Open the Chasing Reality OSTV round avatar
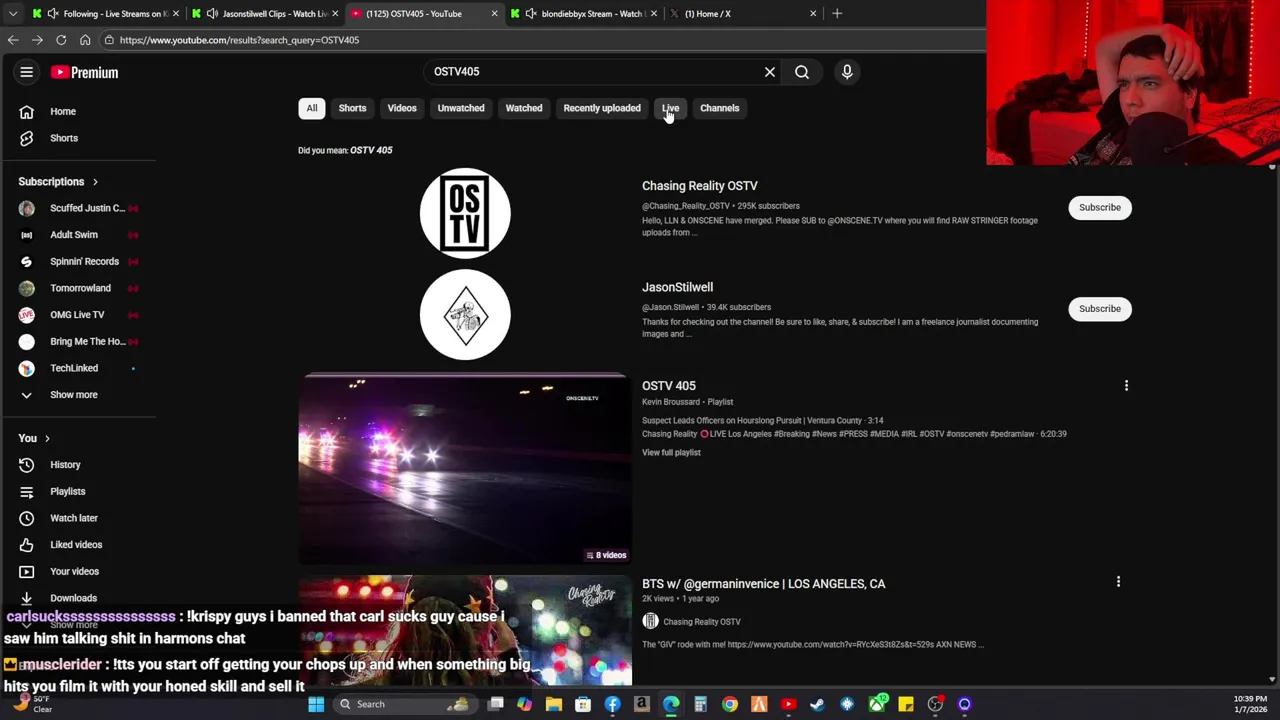The width and height of the screenshot is (1280, 720). click(465, 213)
